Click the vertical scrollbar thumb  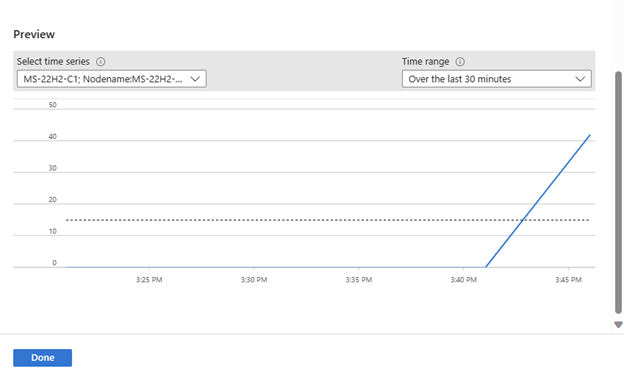click(x=618, y=193)
